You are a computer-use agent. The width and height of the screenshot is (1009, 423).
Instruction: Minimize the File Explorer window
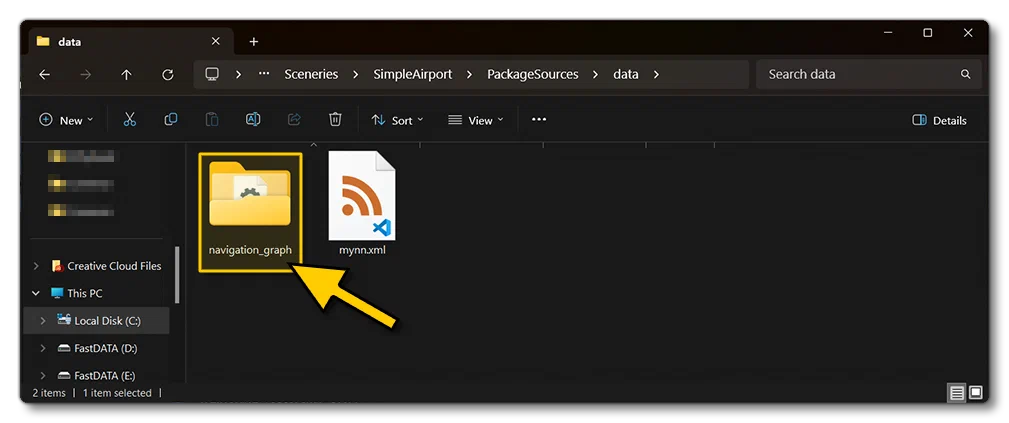tap(887, 33)
